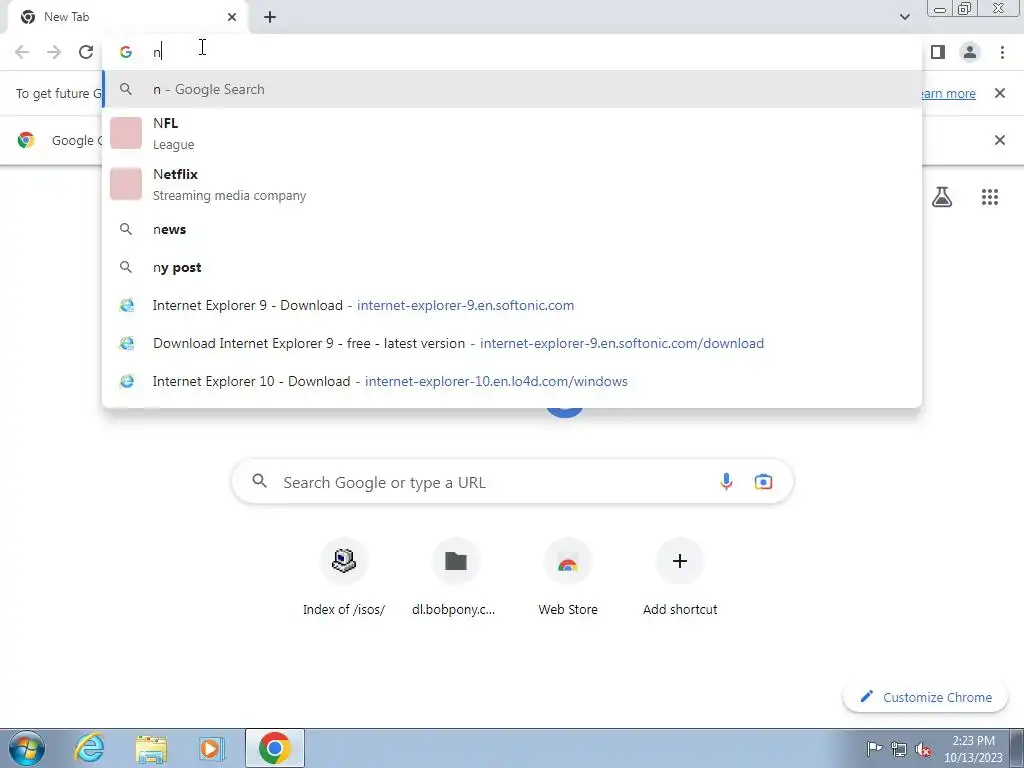
Task: Click the browser Forward arrow
Action: coord(54,52)
